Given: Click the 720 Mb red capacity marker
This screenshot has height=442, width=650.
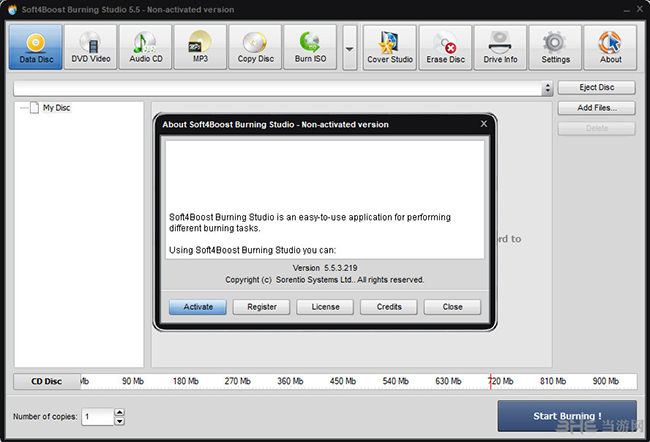Looking at the screenshot, I should point(491,381).
